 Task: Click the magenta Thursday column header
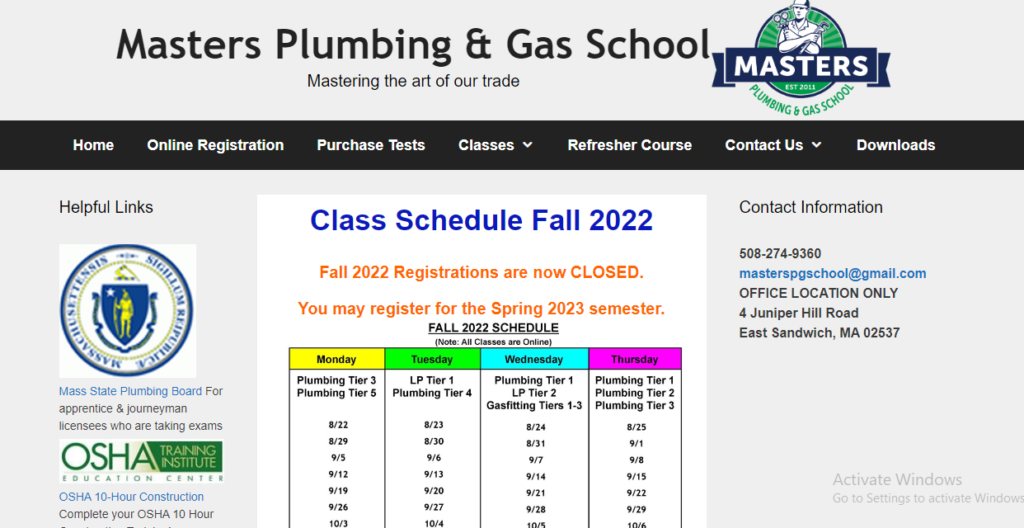[x=634, y=359]
